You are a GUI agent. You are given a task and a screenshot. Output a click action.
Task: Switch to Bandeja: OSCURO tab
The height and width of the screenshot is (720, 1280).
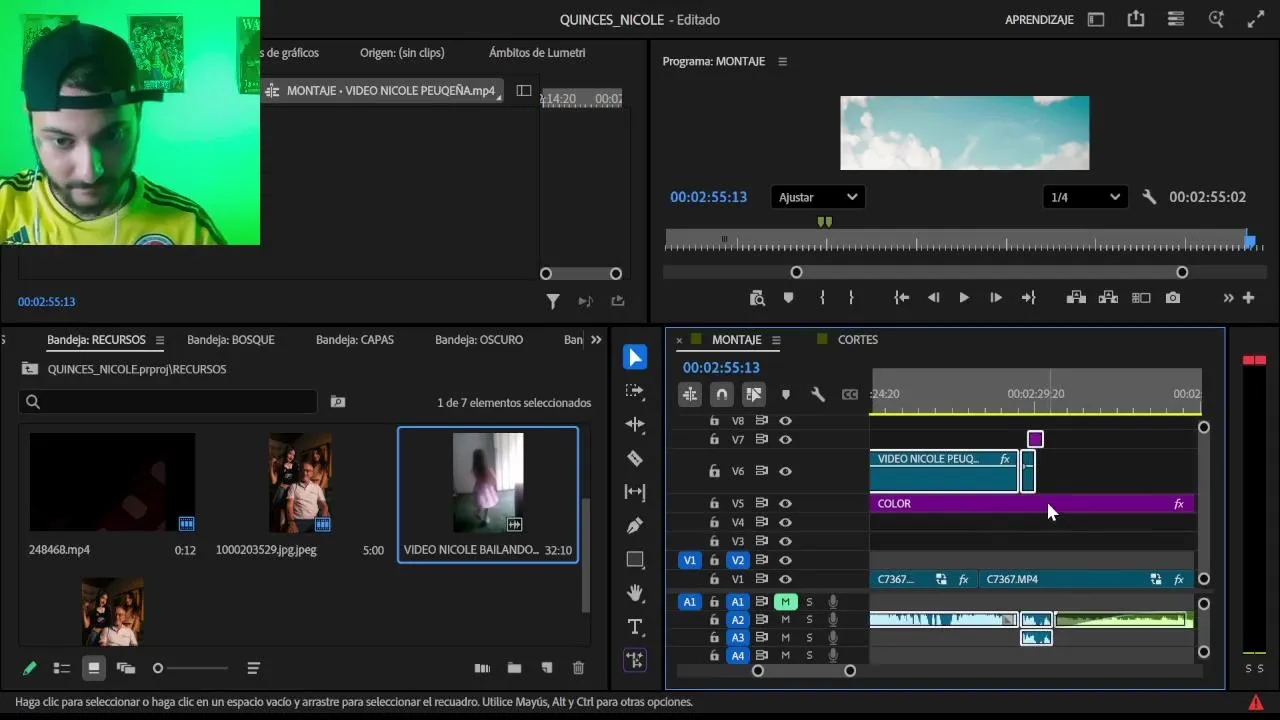click(x=479, y=340)
